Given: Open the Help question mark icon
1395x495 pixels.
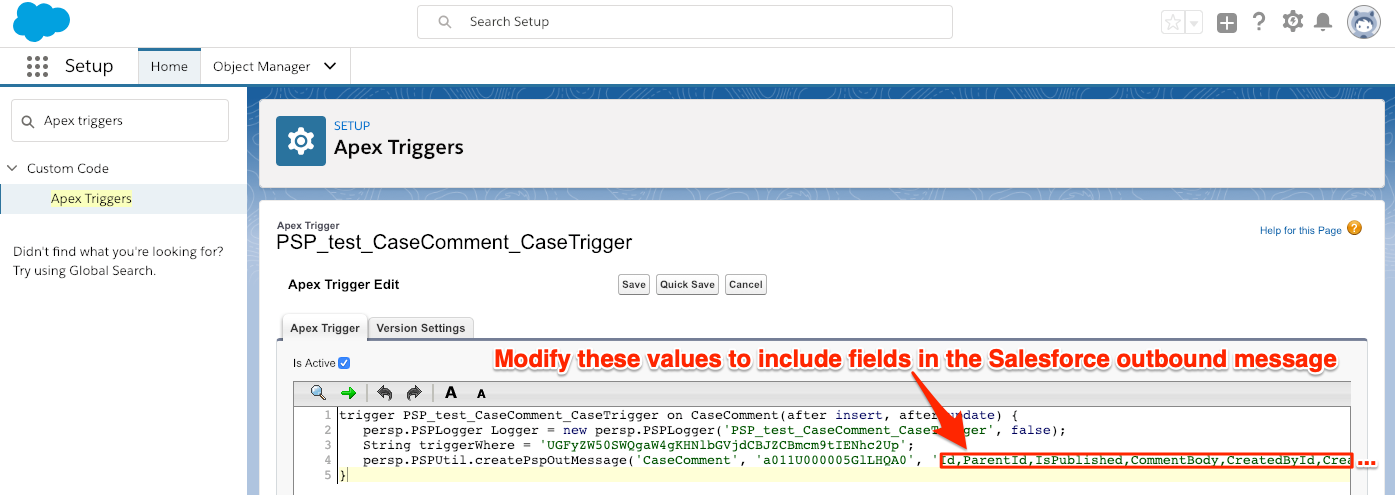Looking at the screenshot, I should [x=1260, y=22].
